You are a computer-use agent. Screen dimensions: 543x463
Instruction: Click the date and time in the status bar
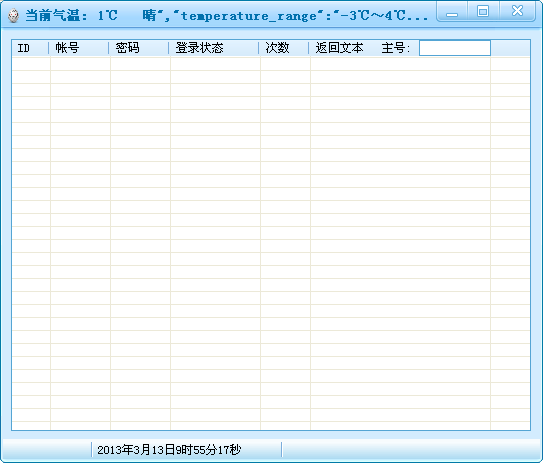(x=169, y=450)
